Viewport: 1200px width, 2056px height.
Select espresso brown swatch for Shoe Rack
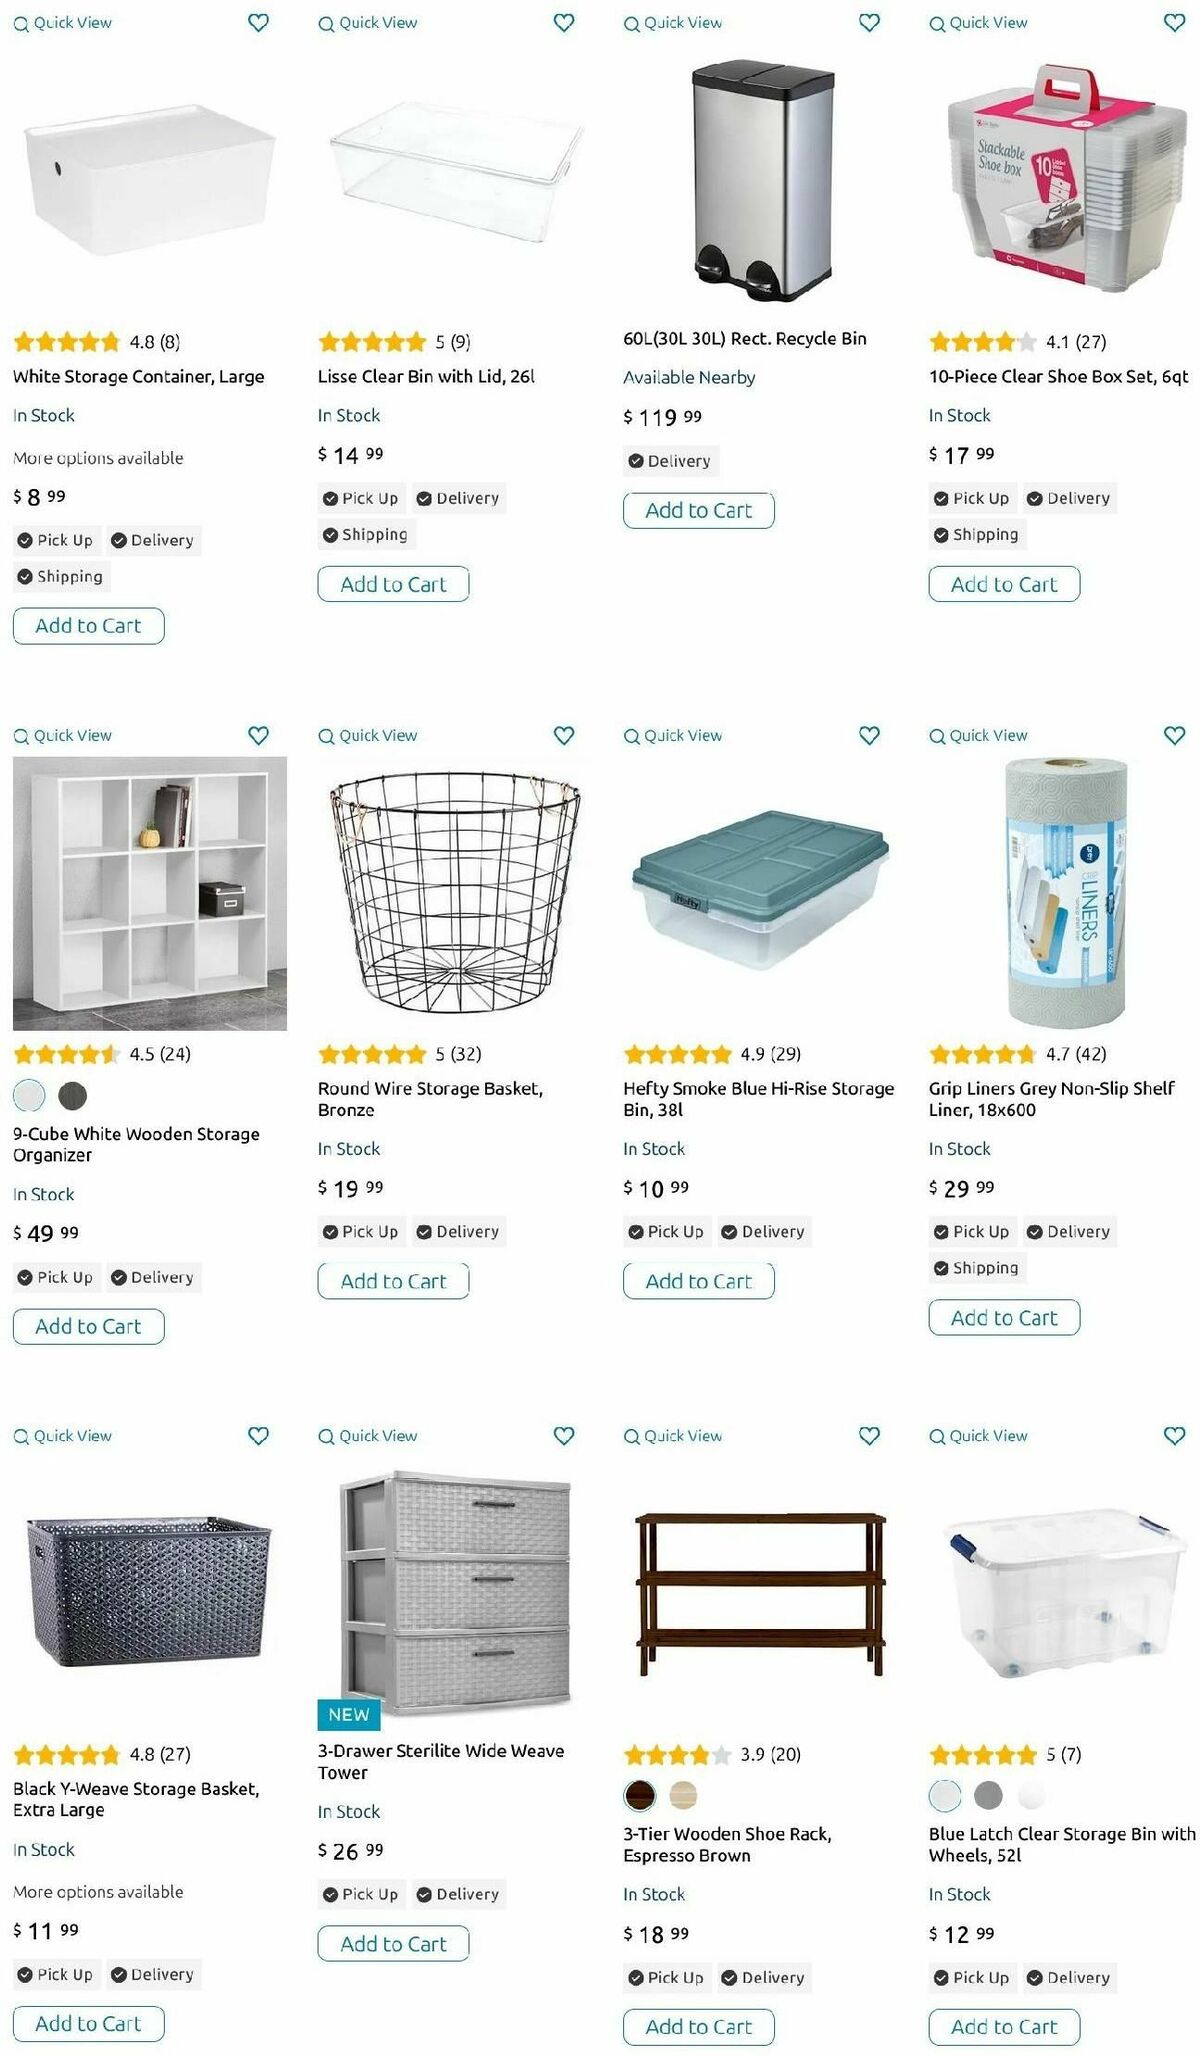(x=640, y=1796)
